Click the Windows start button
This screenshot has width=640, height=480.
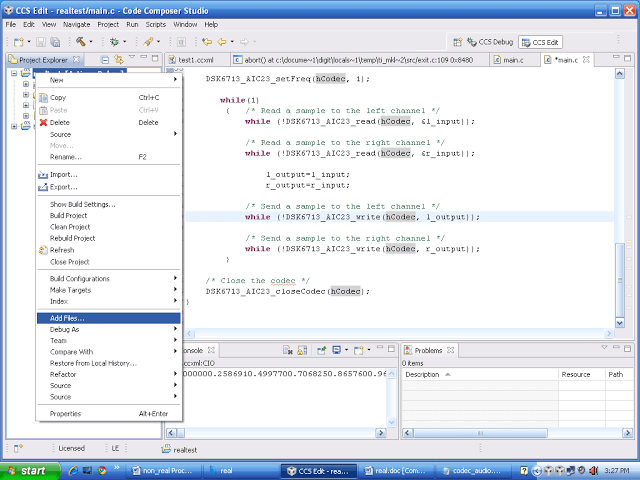[29, 471]
